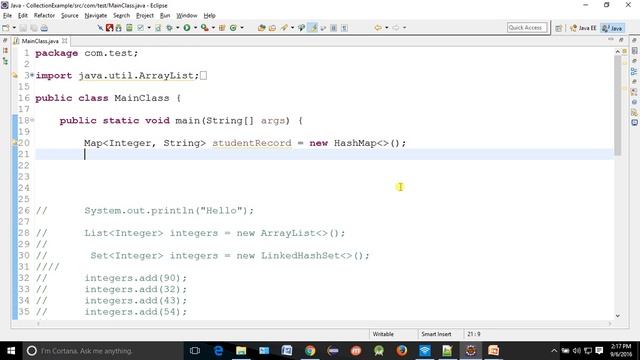Close the MainClass.java tab

(x=64, y=41)
